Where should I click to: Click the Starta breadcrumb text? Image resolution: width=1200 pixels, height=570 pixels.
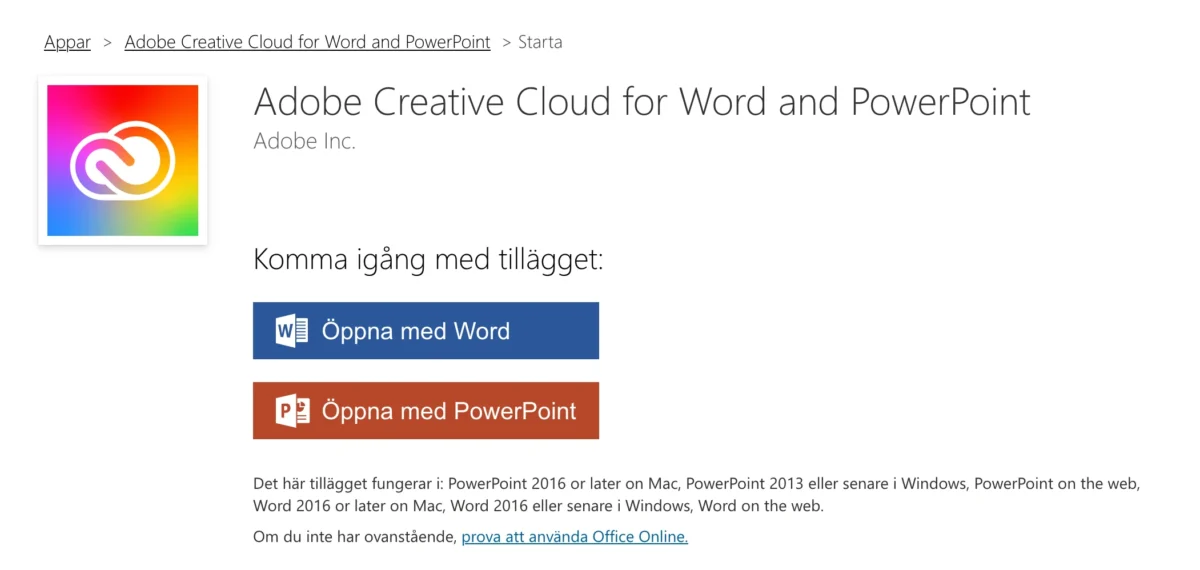540,42
